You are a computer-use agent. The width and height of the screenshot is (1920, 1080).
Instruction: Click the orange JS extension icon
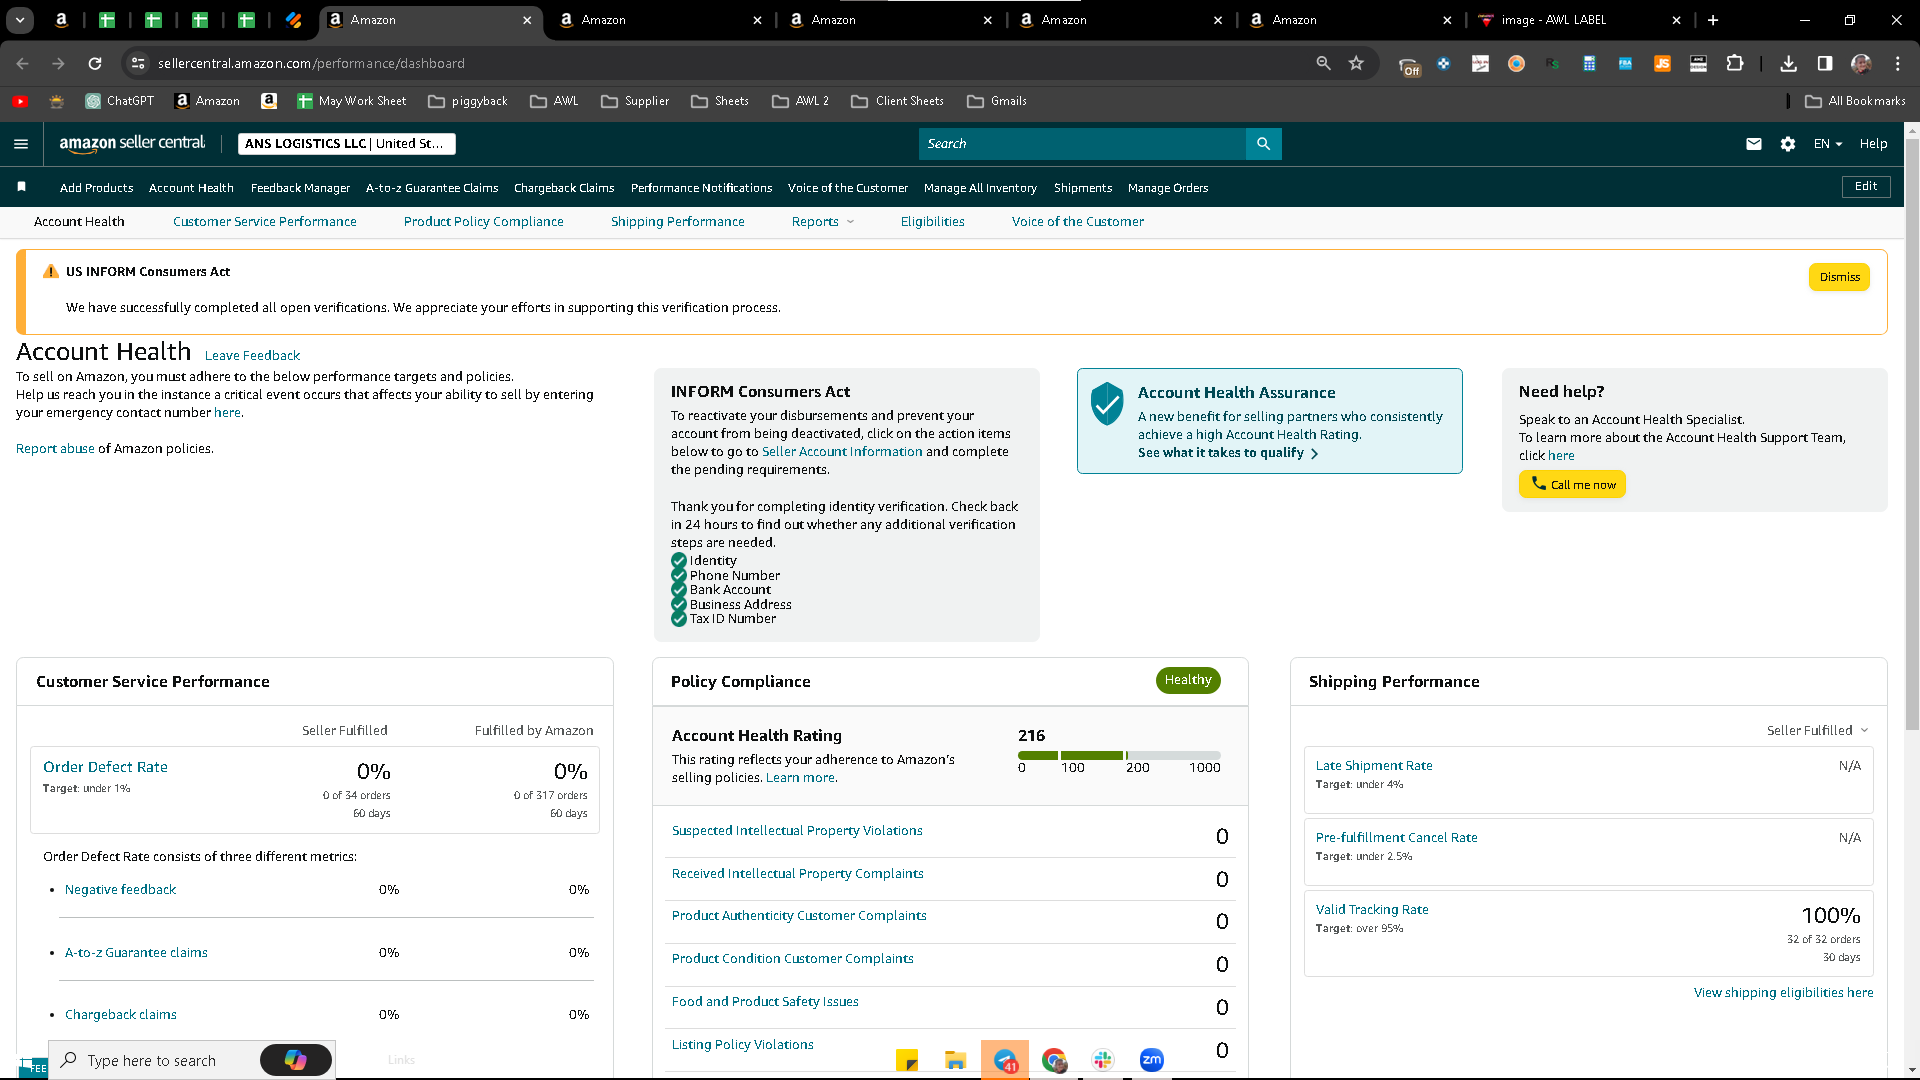[x=1662, y=63]
